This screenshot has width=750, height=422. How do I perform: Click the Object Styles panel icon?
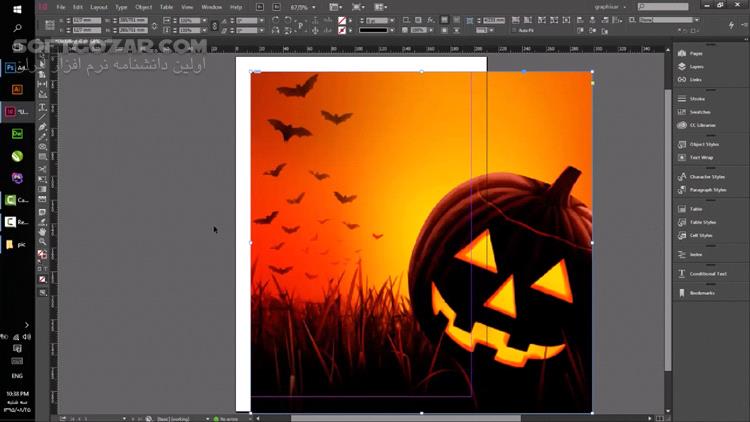pyautogui.click(x=682, y=144)
